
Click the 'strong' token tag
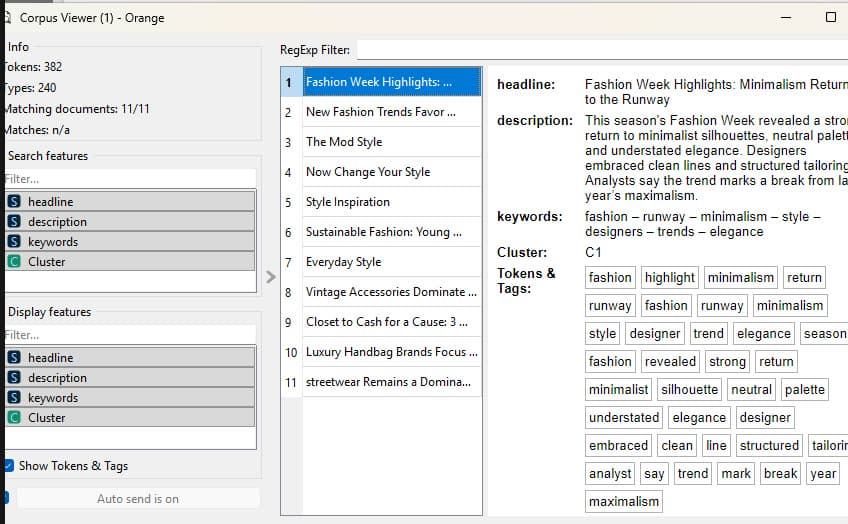727,361
